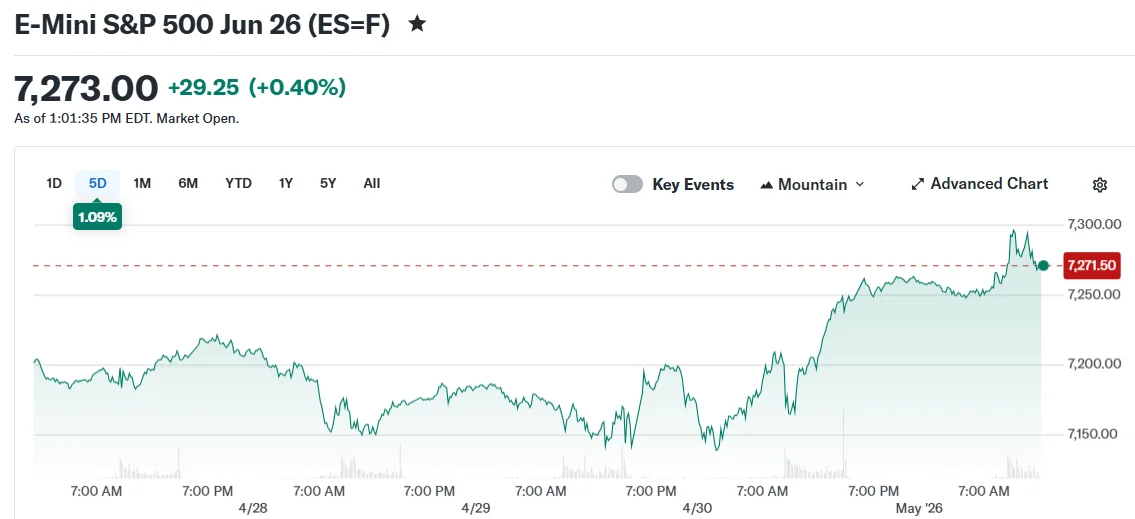Select the 5D time range tab
This screenshot has height=519, width=1135.
[98, 183]
